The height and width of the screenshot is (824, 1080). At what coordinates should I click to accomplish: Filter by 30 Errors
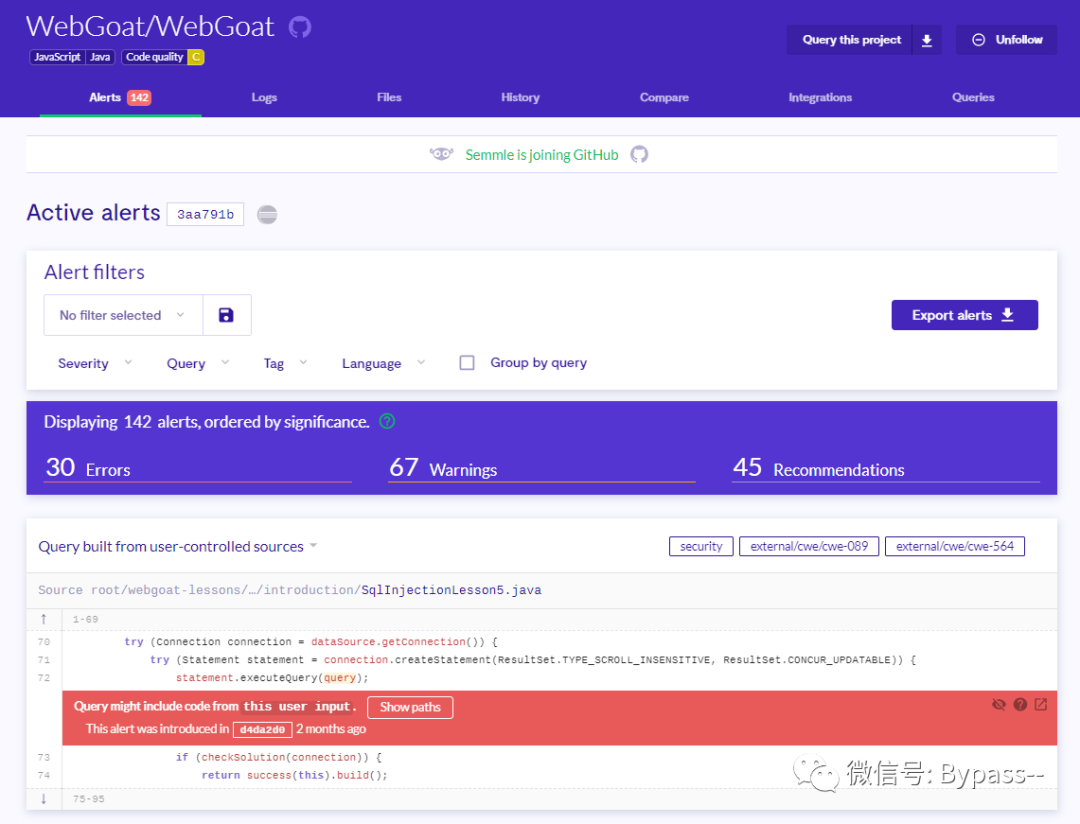tap(198, 467)
